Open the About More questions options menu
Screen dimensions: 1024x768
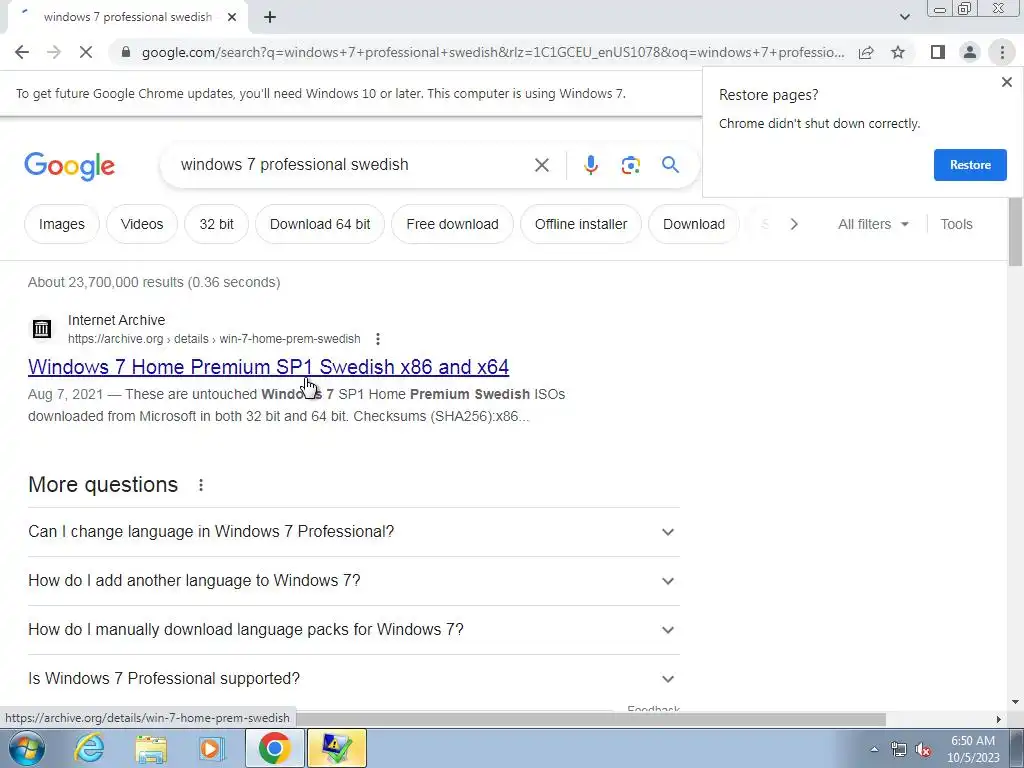(201, 485)
